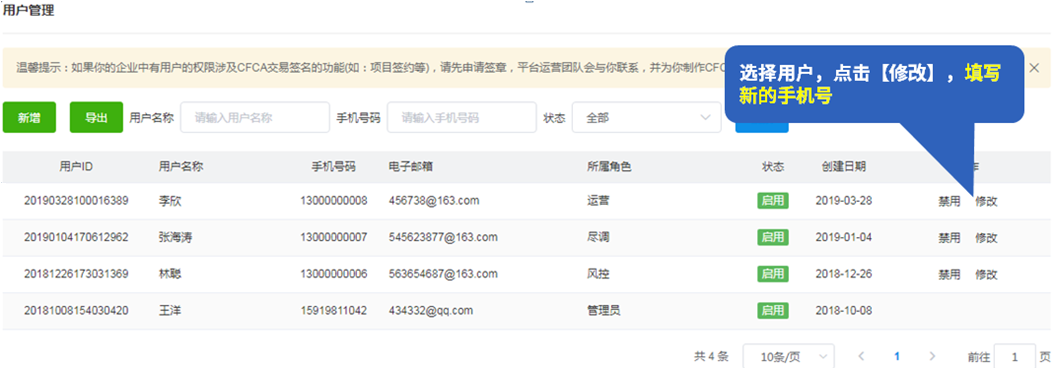Click the 共 4 条 total count
The height and width of the screenshot is (369, 1056).
(x=711, y=356)
